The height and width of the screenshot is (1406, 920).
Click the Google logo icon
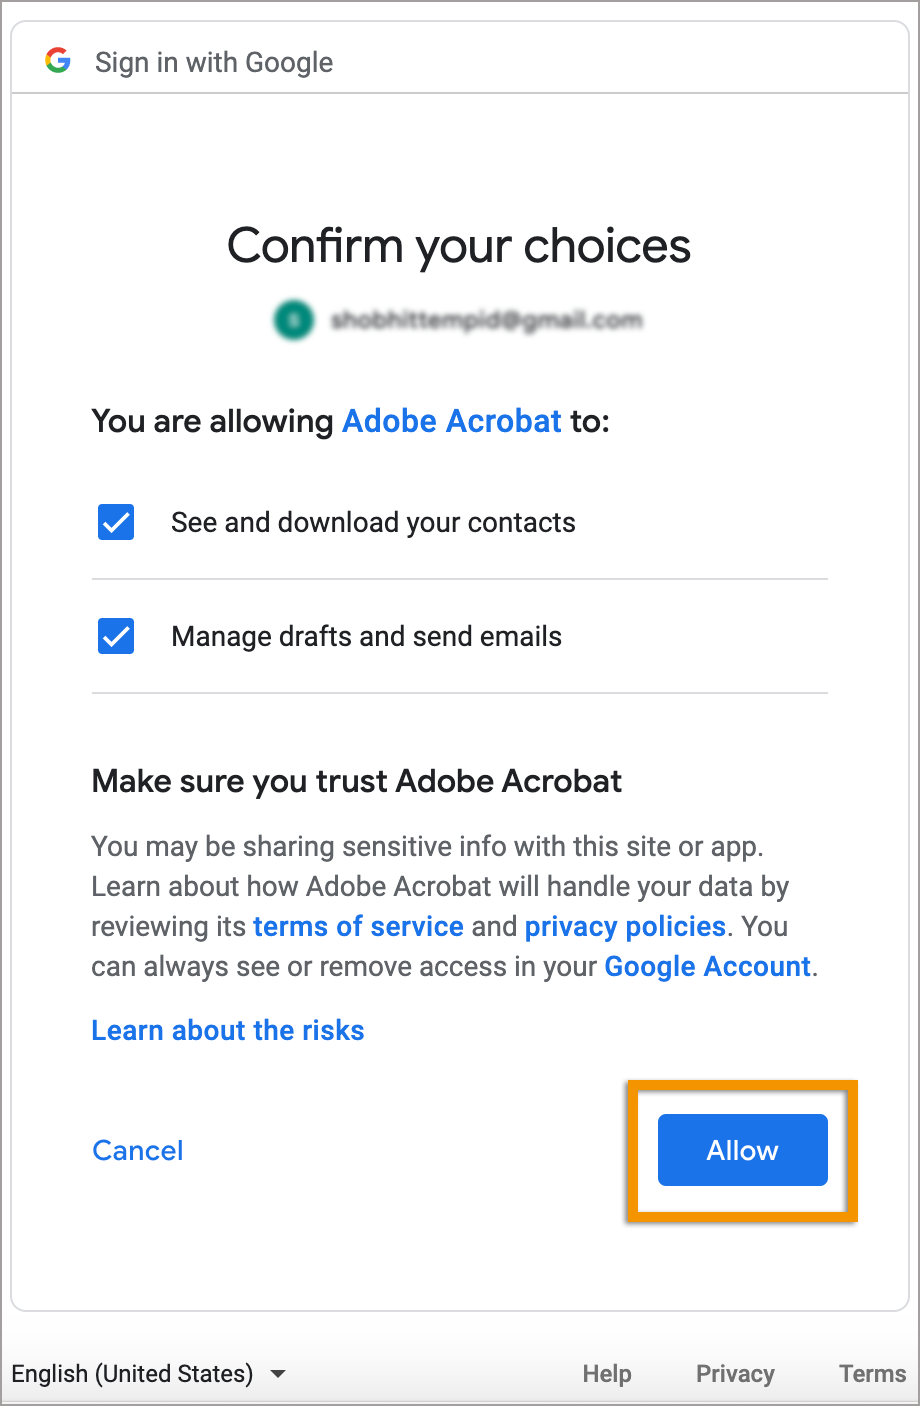click(58, 61)
